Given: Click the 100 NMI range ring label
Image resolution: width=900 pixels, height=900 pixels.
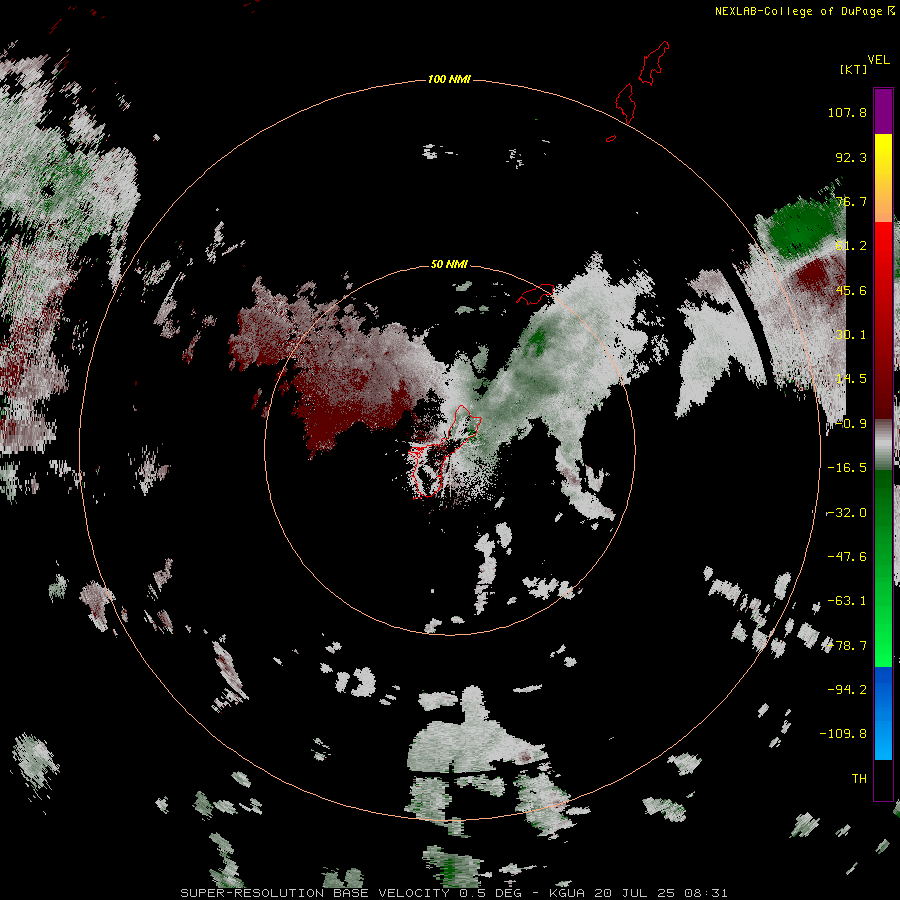Looking at the screenshot, I should 449,79.
